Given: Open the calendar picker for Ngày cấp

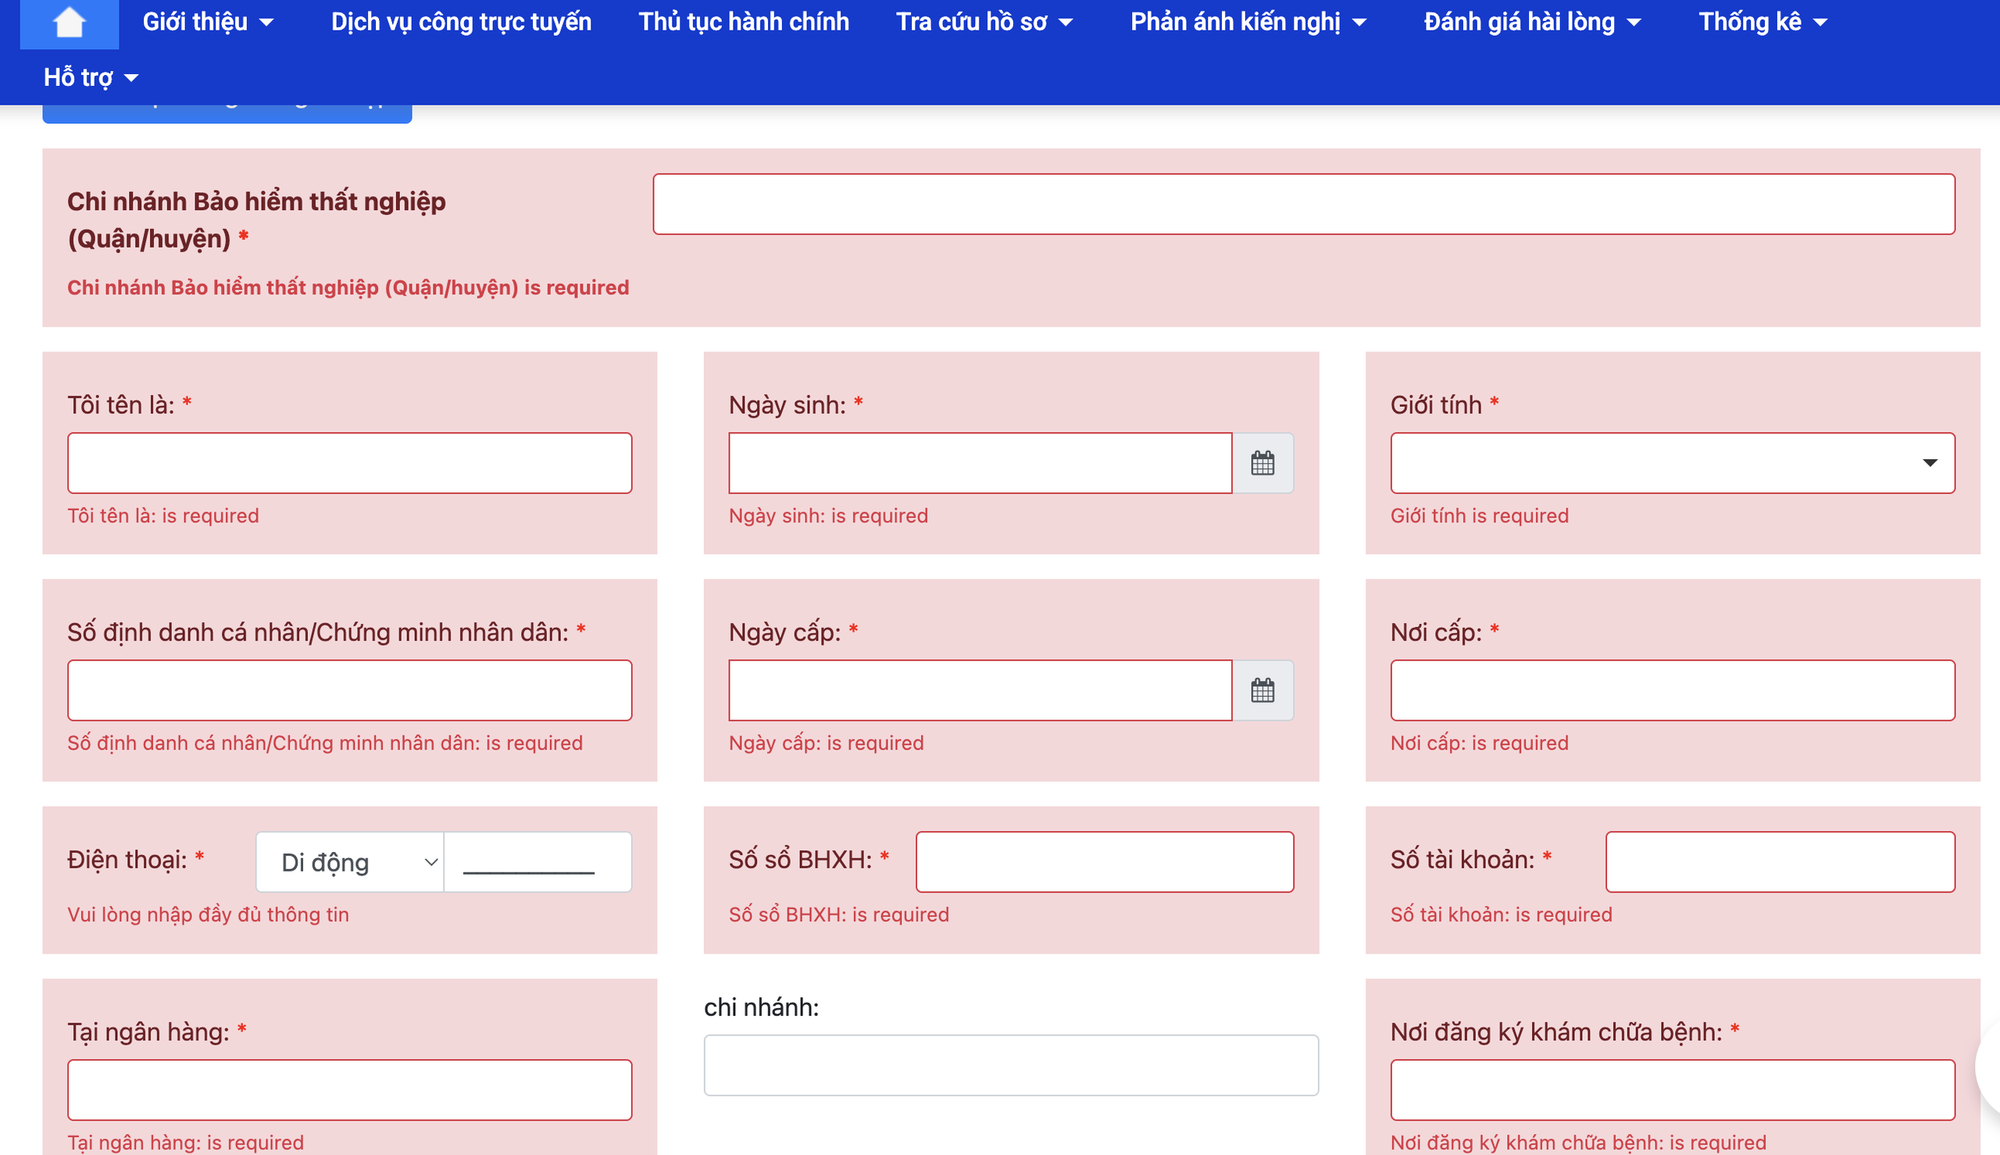Looking at the screenshot, I should click(x=1263, y=690).
